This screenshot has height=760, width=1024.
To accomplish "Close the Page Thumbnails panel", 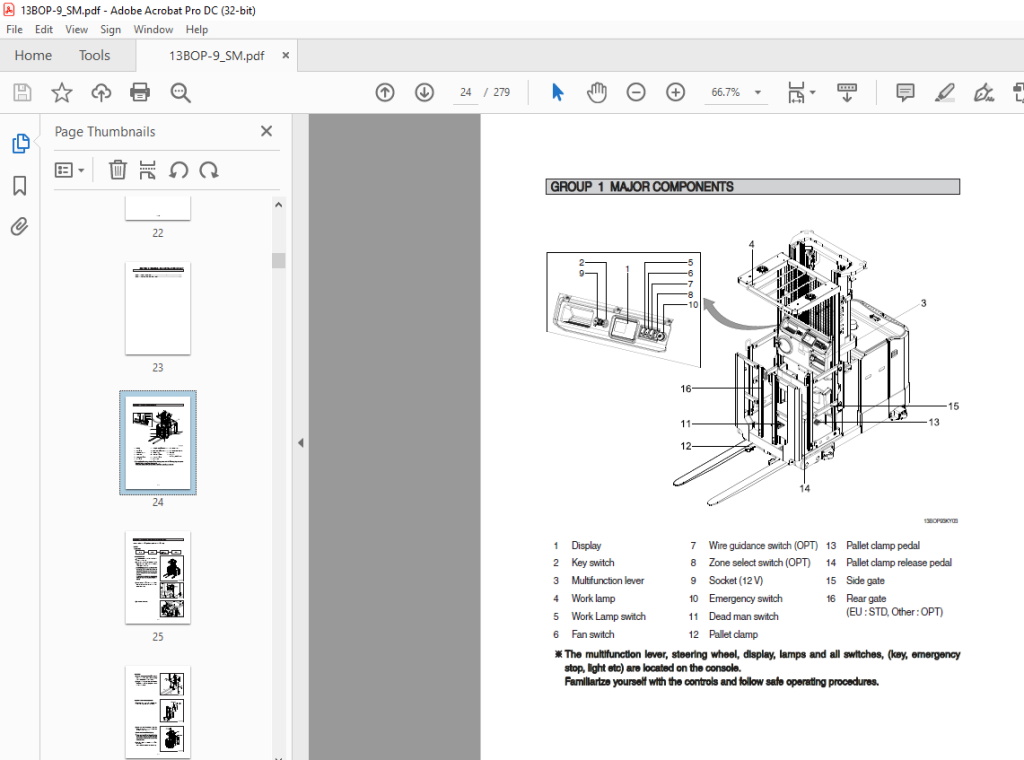I will 266,131.
